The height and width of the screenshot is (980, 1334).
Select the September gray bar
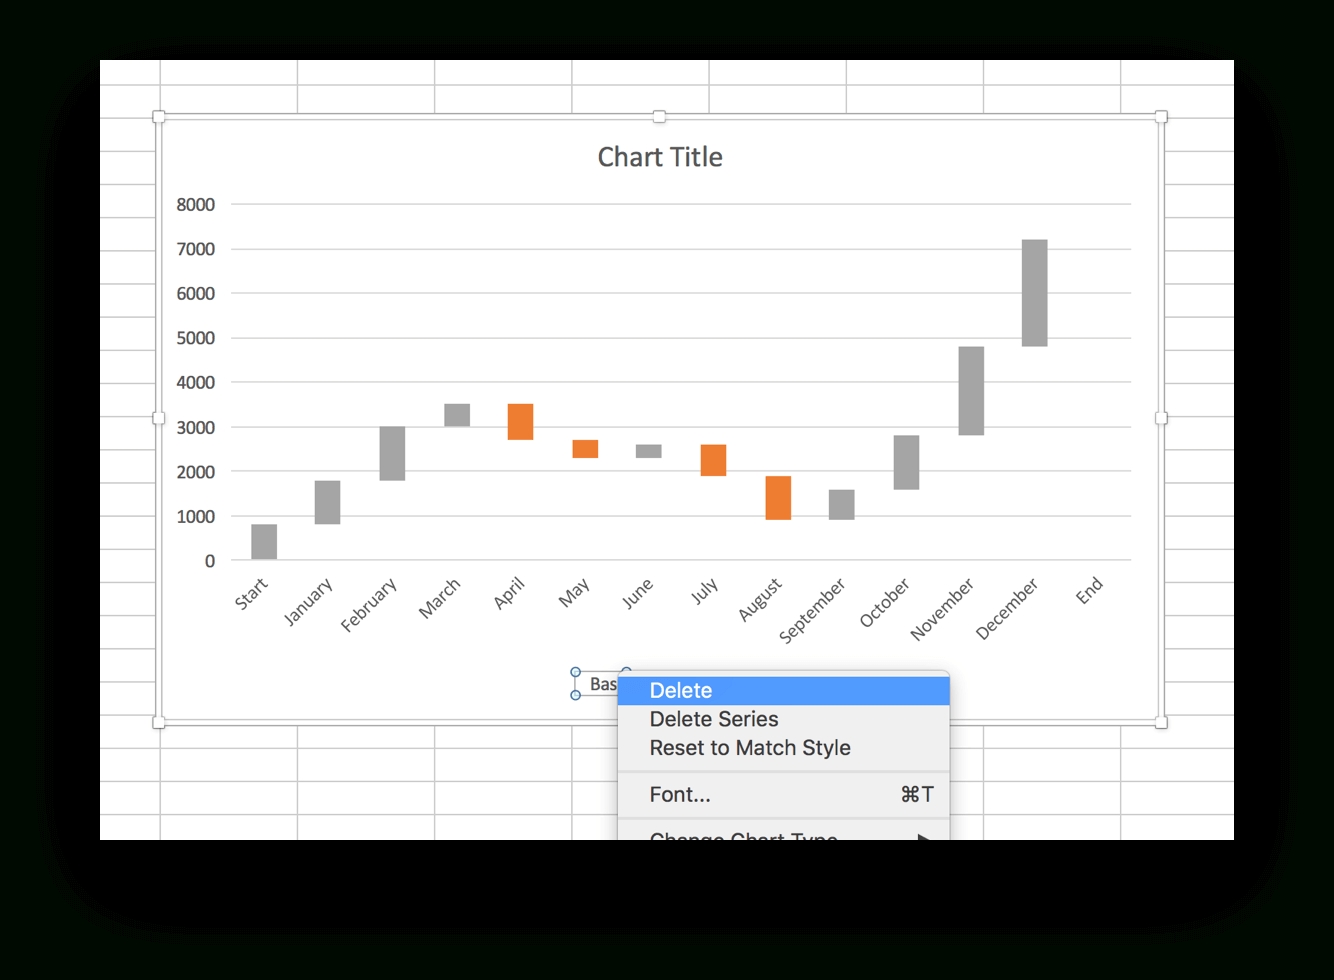842,505
